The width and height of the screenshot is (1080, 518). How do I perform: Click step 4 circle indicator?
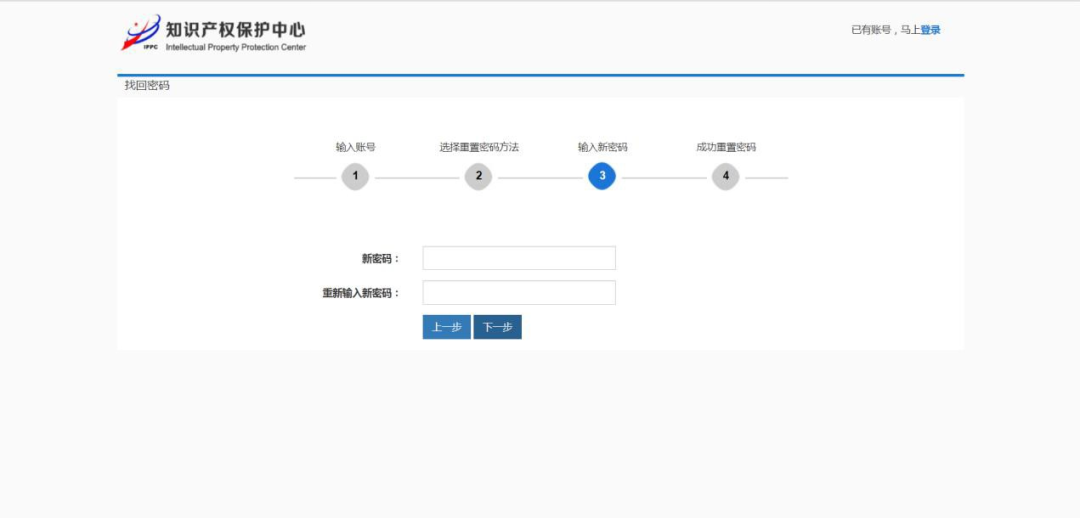[725, 177]
